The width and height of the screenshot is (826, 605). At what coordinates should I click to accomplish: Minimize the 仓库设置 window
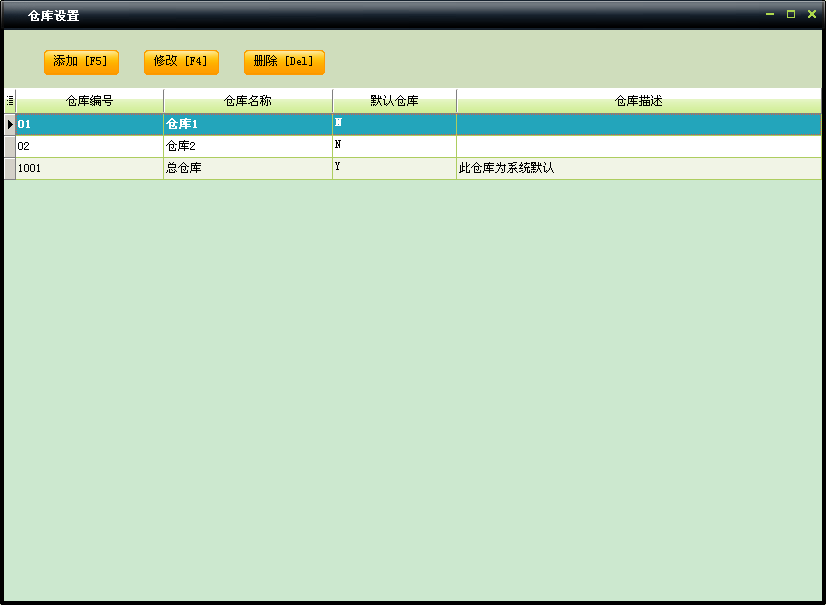click(x=770, y=14)
